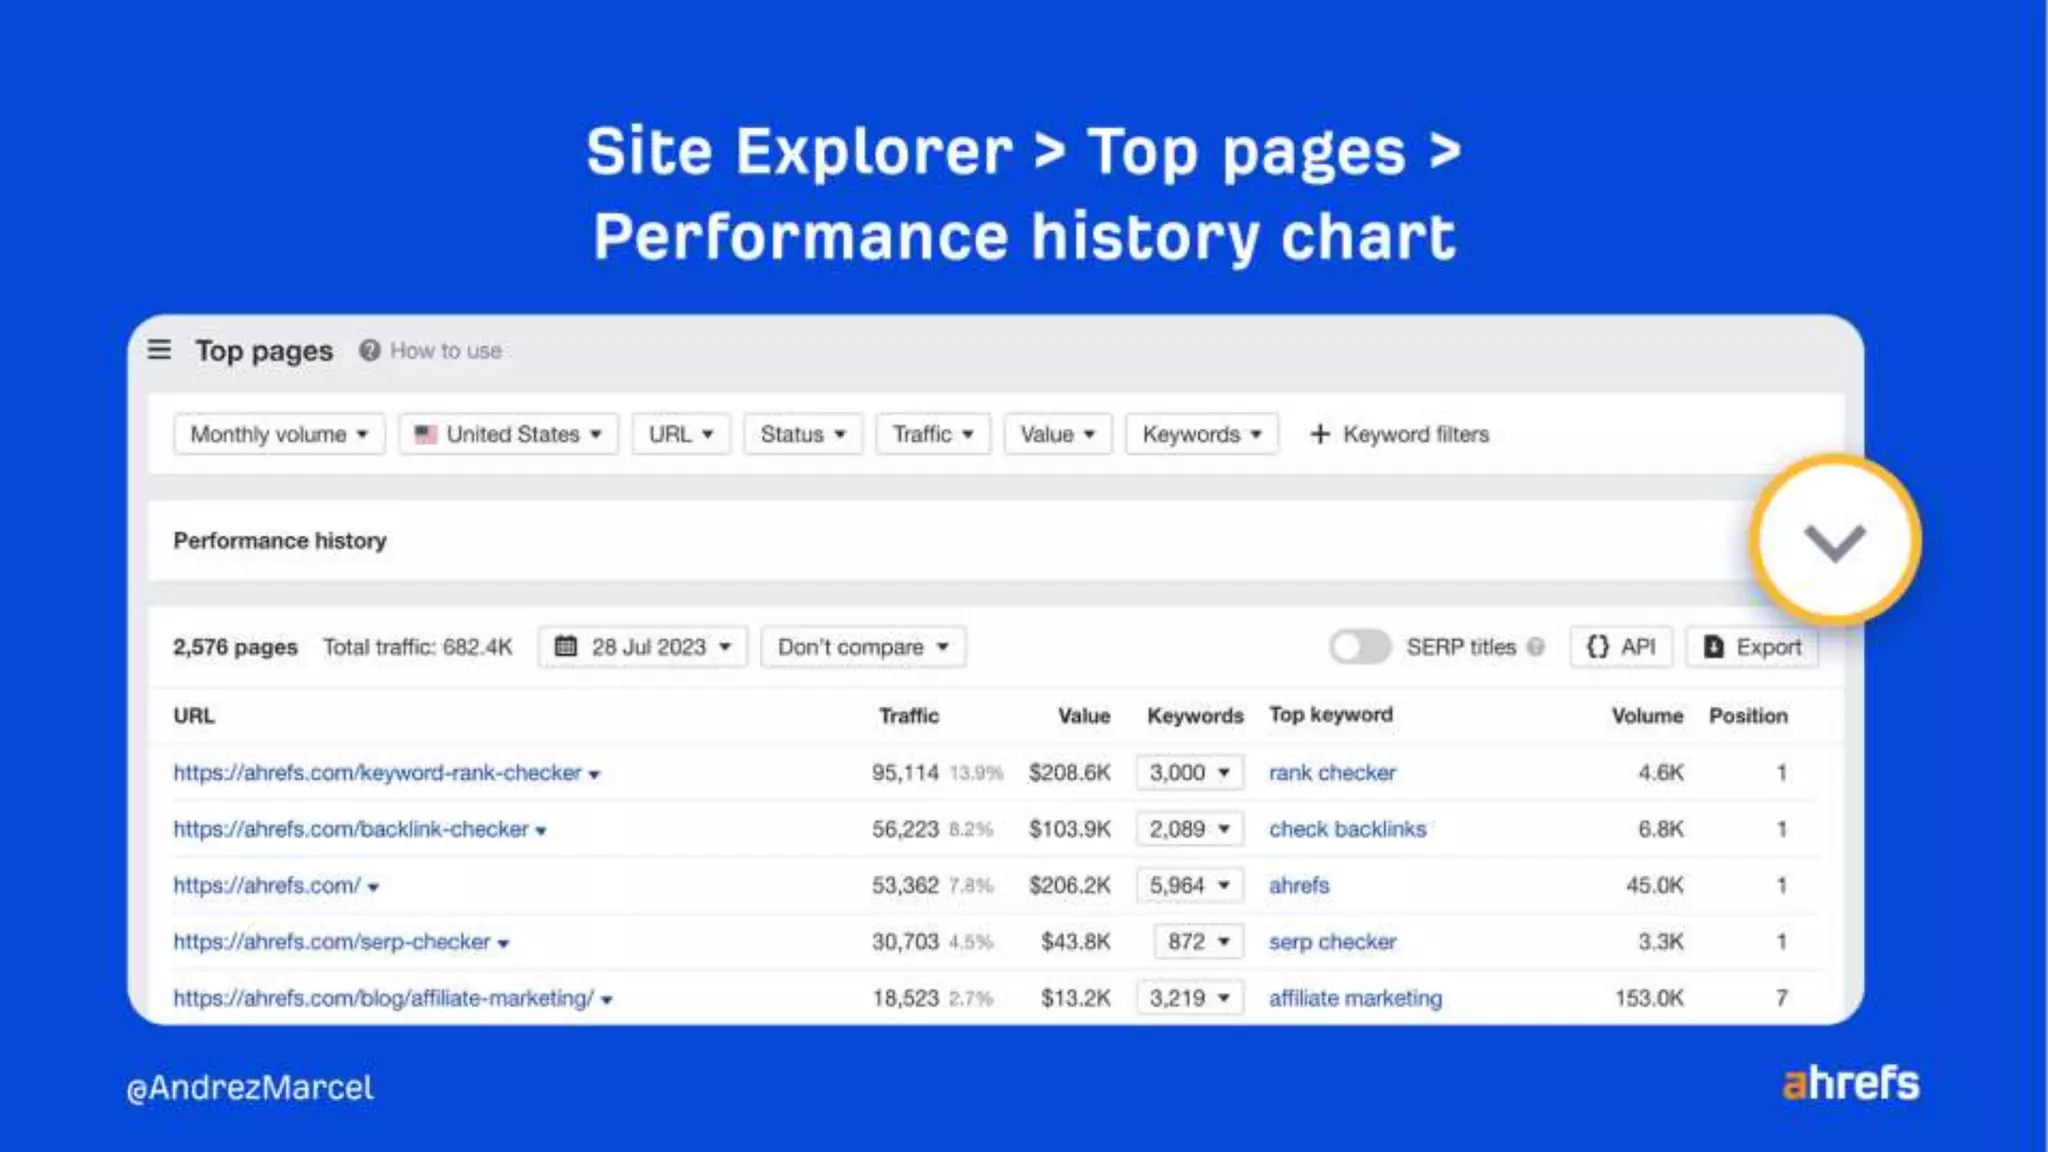Sort by the Volume column header
The width and height of the screenshot is (2048, 1152).
1647,716
